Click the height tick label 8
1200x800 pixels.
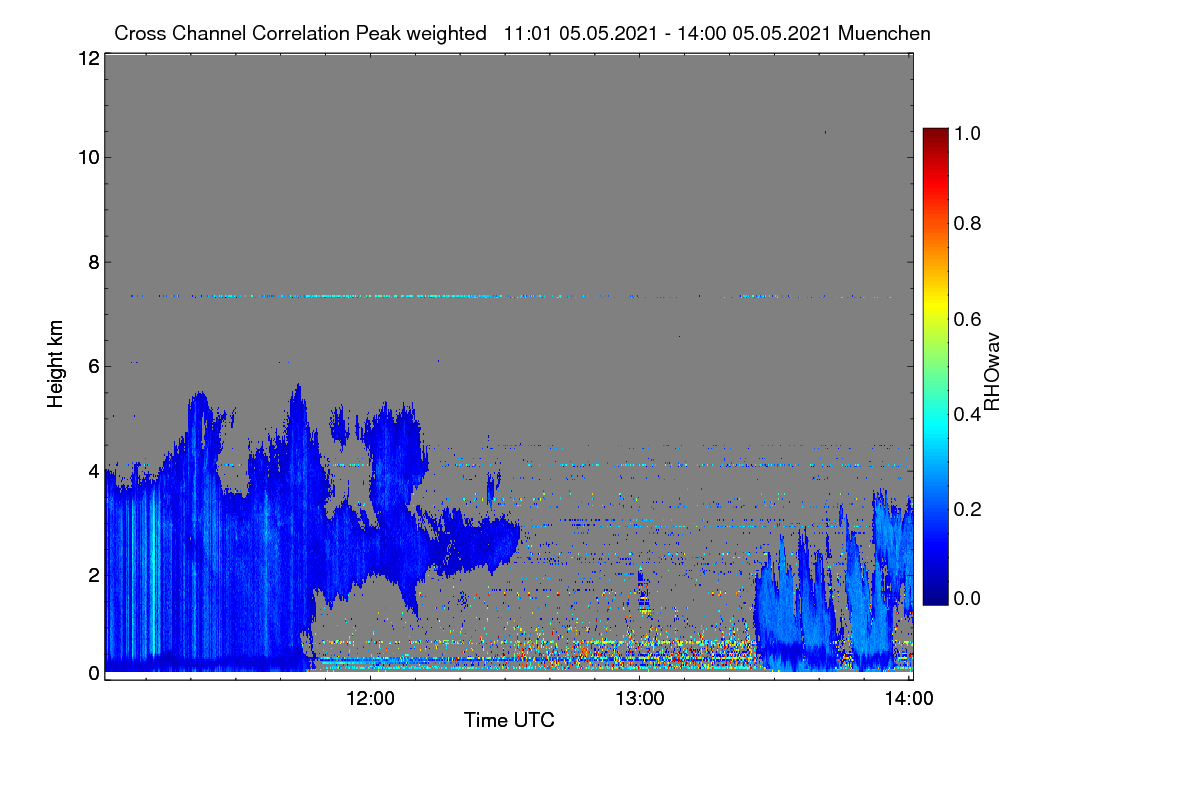click(92, 262)
